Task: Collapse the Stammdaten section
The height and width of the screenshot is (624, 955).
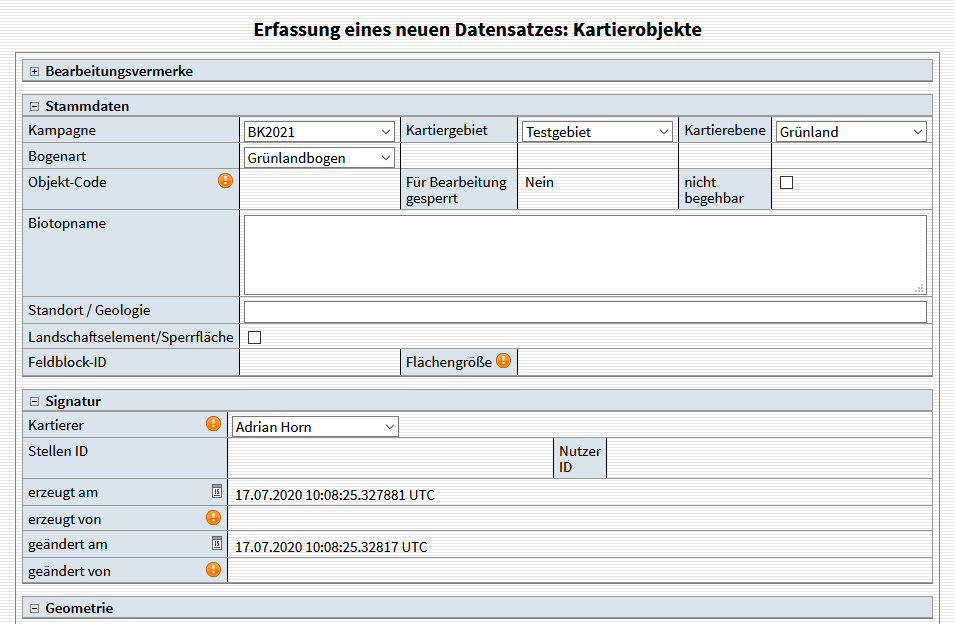Action: pos(35,106)
